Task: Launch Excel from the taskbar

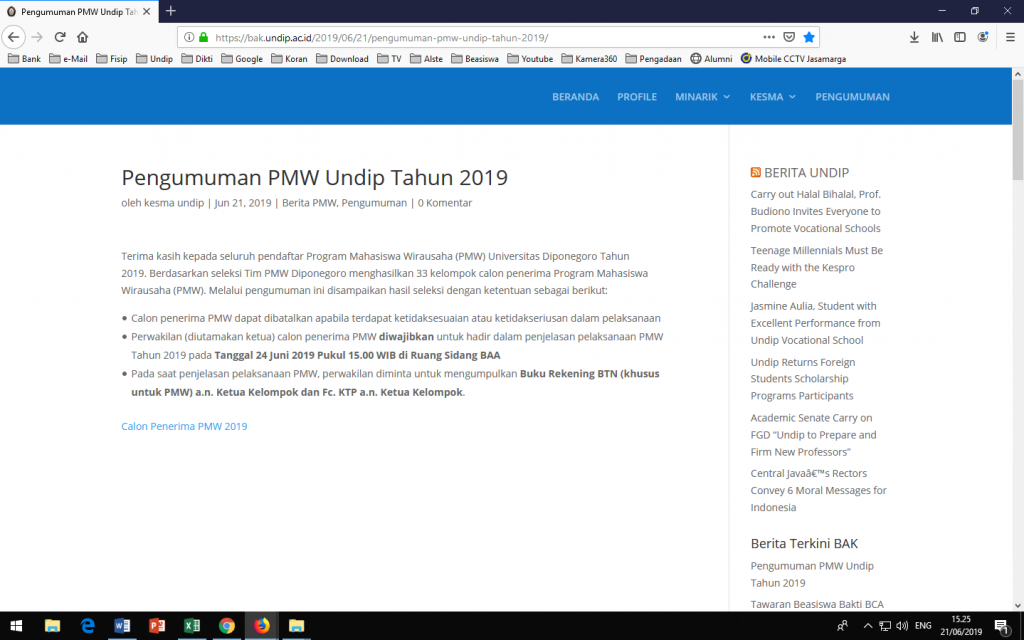Action: pos(191,626)
